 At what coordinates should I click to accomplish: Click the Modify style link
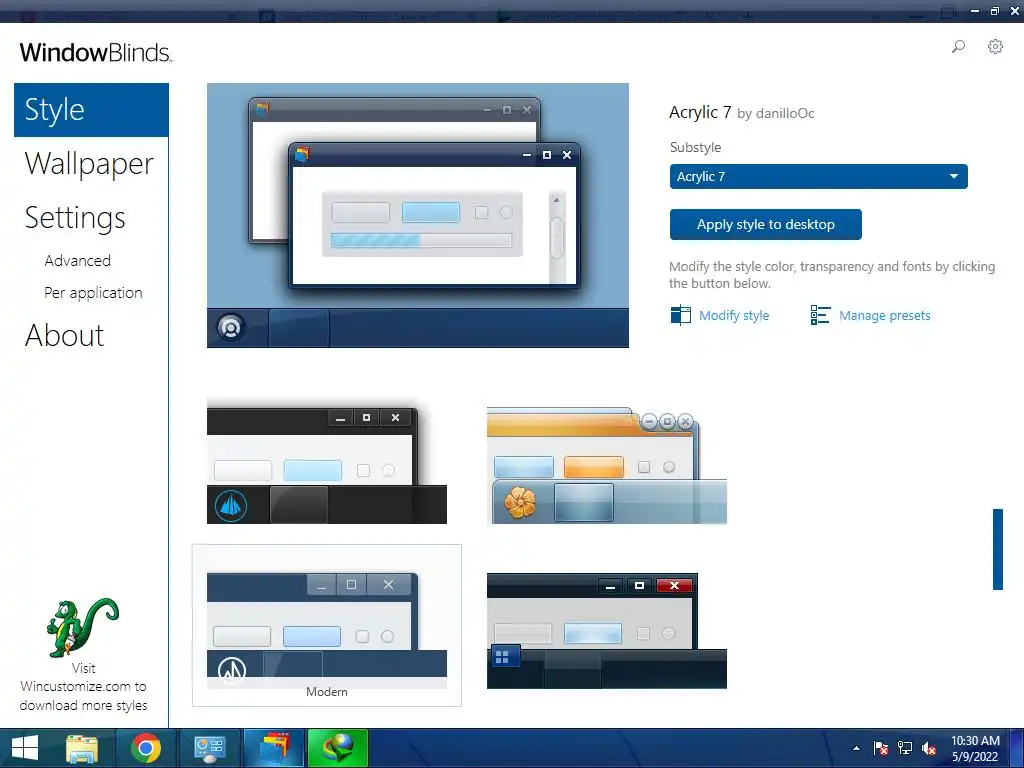point(734,315)
